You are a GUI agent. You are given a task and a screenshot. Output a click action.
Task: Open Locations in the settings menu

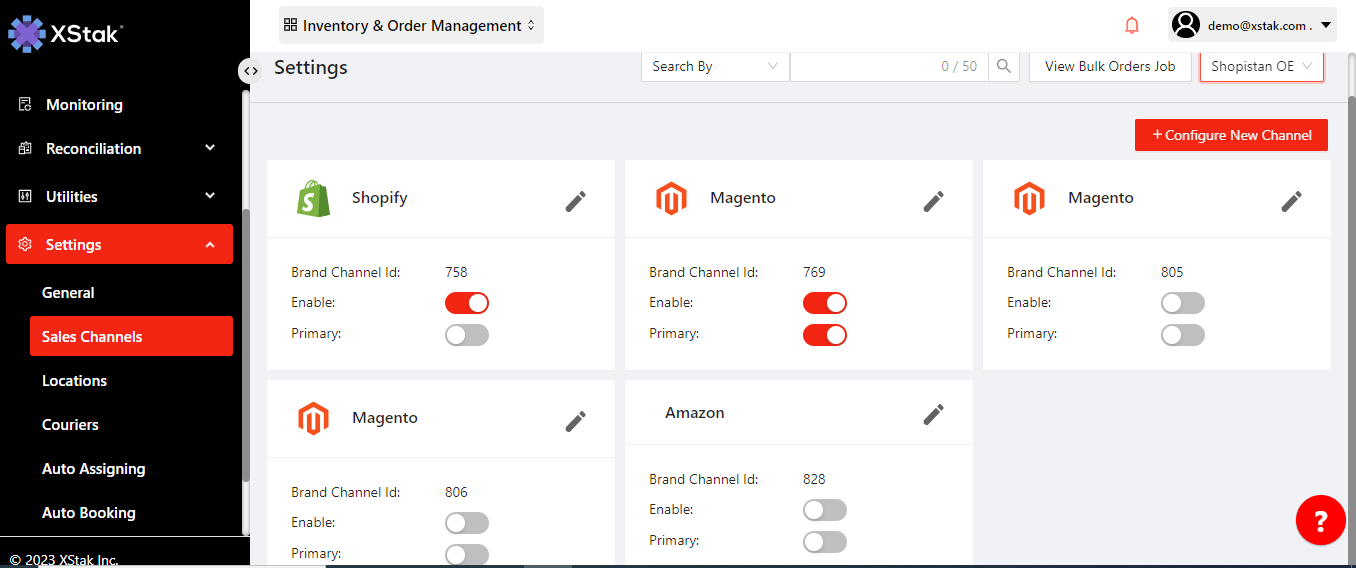74,381
